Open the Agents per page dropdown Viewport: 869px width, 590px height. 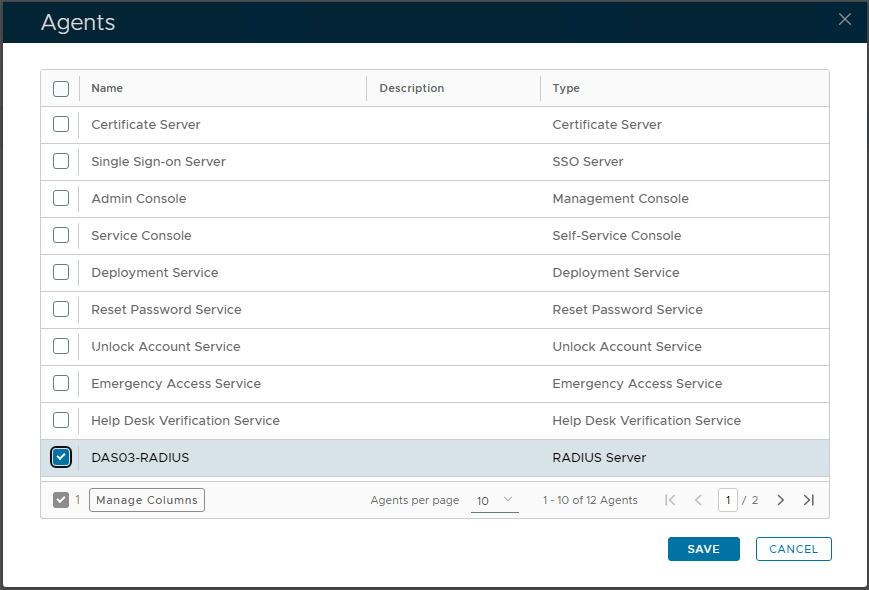pyautogui.click(x=494, y=500)
